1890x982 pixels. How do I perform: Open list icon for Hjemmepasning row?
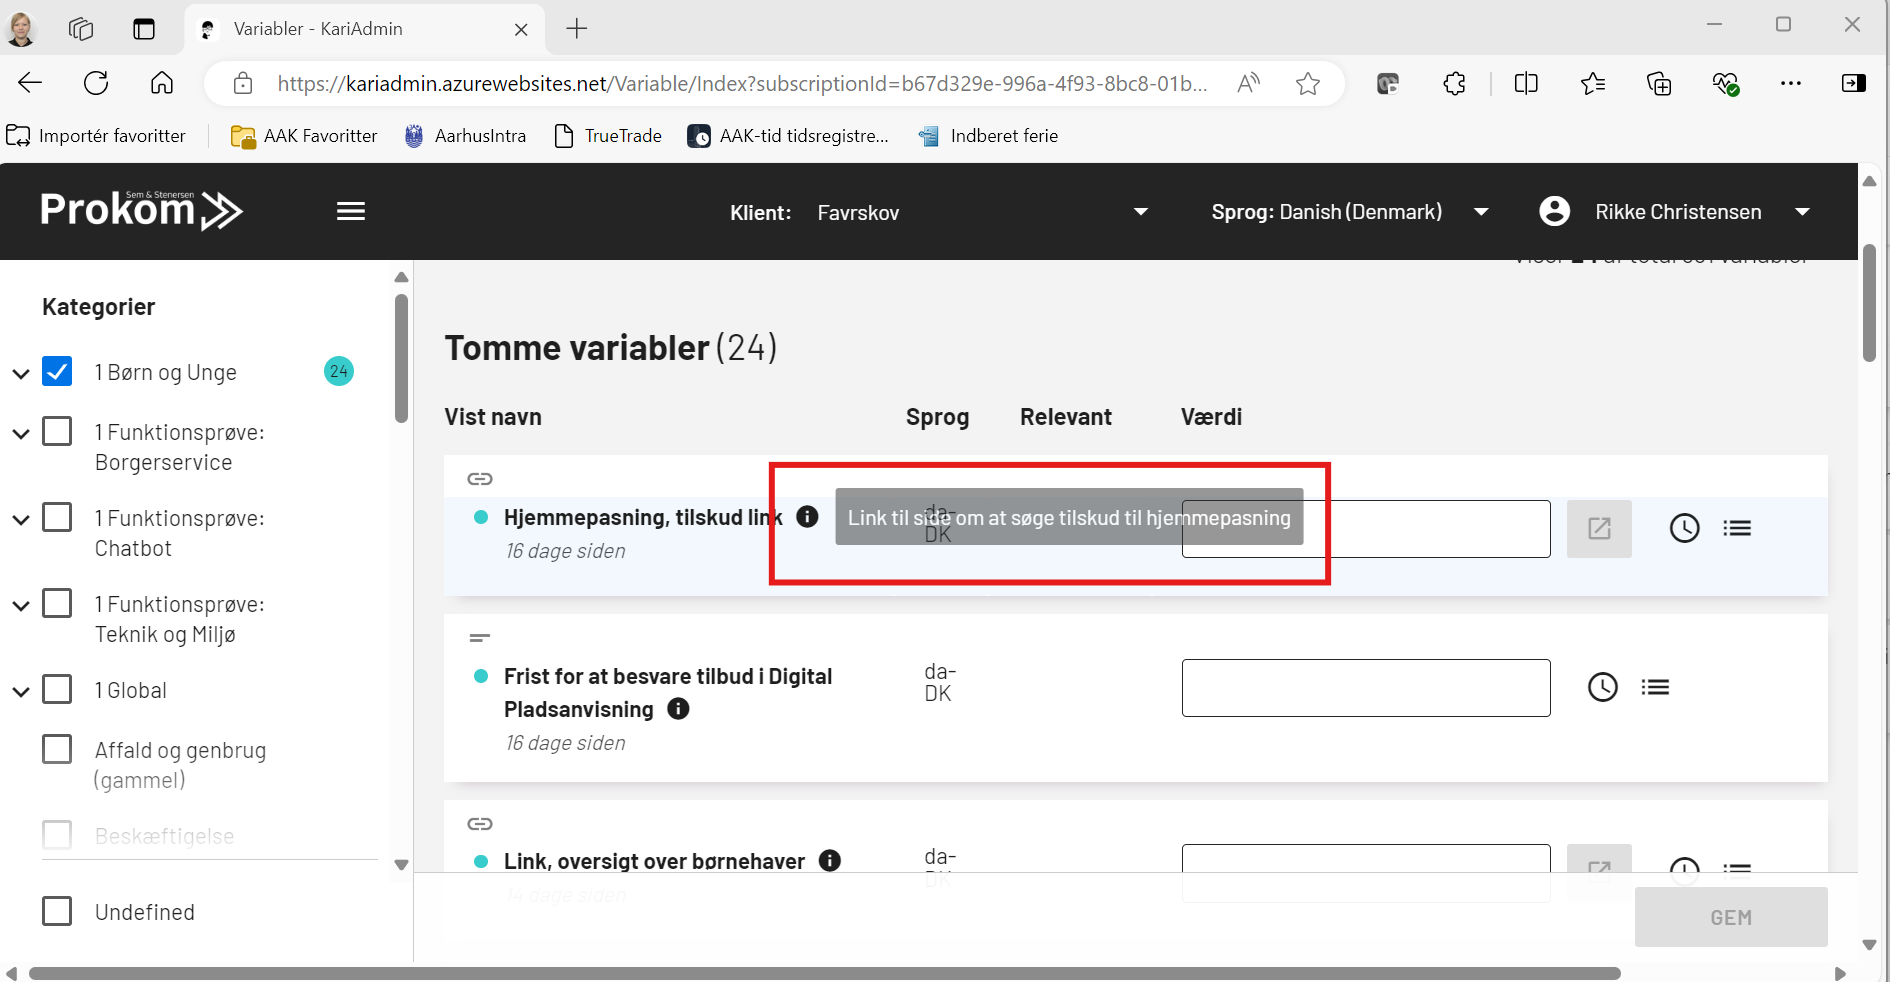point(1737,528)
